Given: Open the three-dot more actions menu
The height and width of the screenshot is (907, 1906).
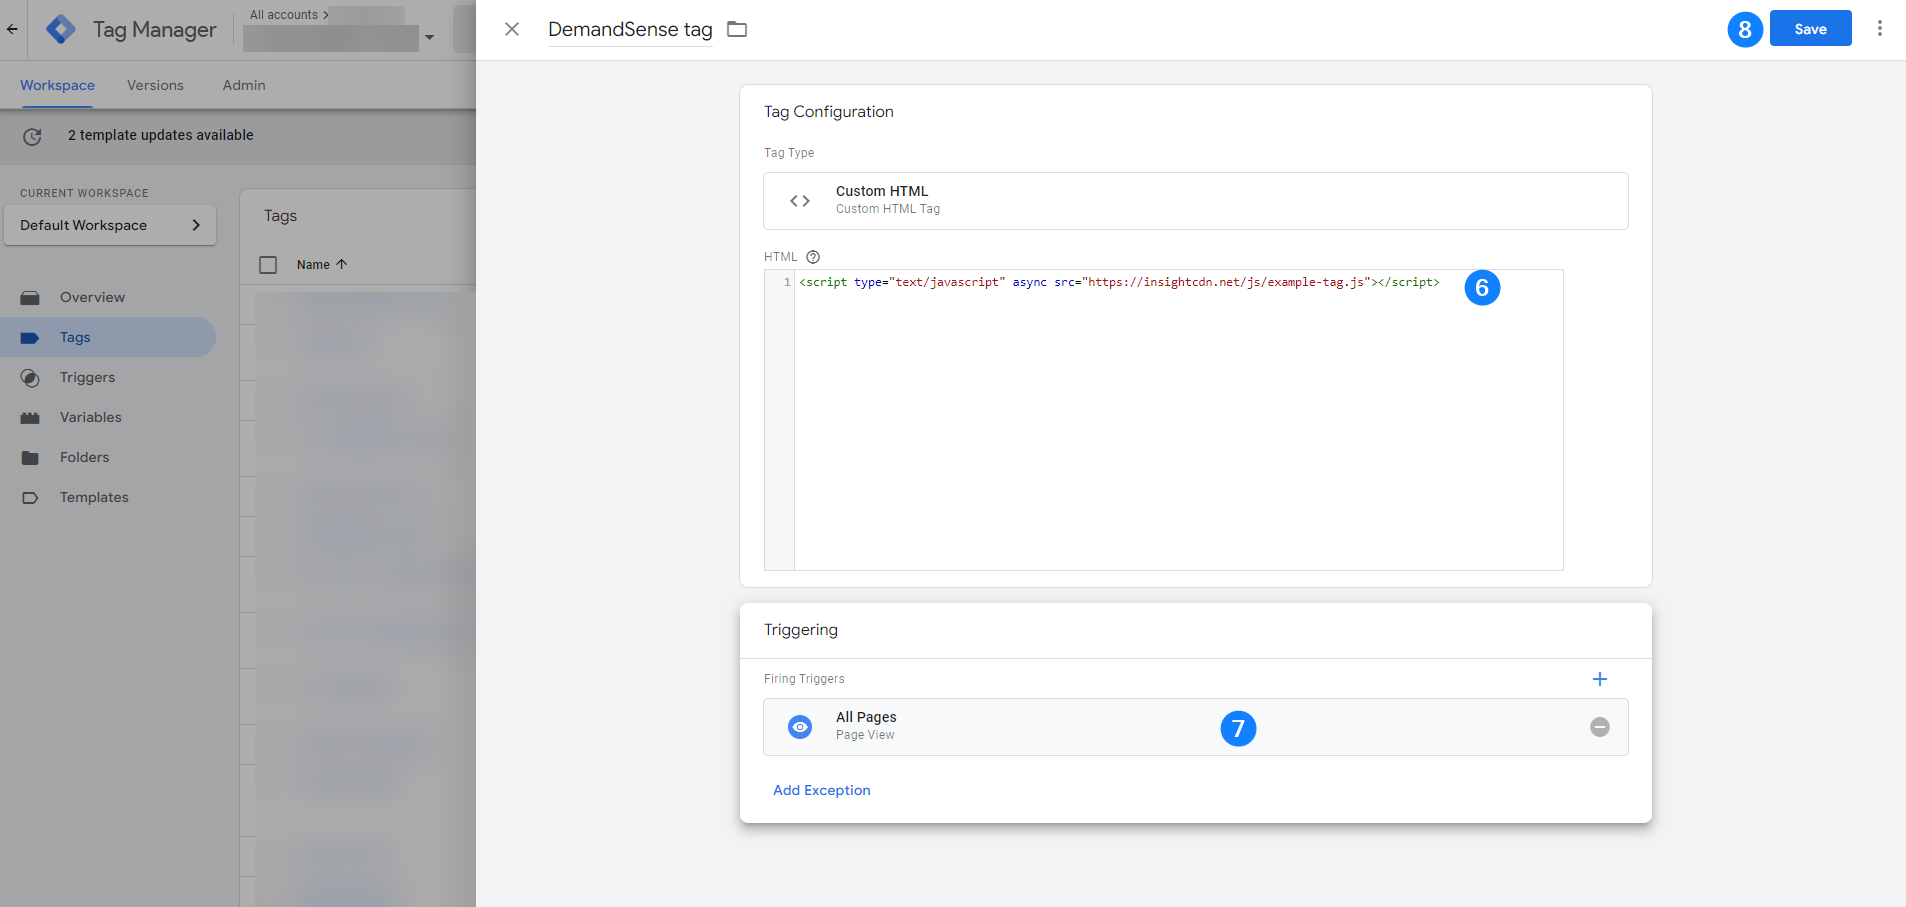Looking at the screenshot, I should pyautogui.click(x=1879, y=29).
